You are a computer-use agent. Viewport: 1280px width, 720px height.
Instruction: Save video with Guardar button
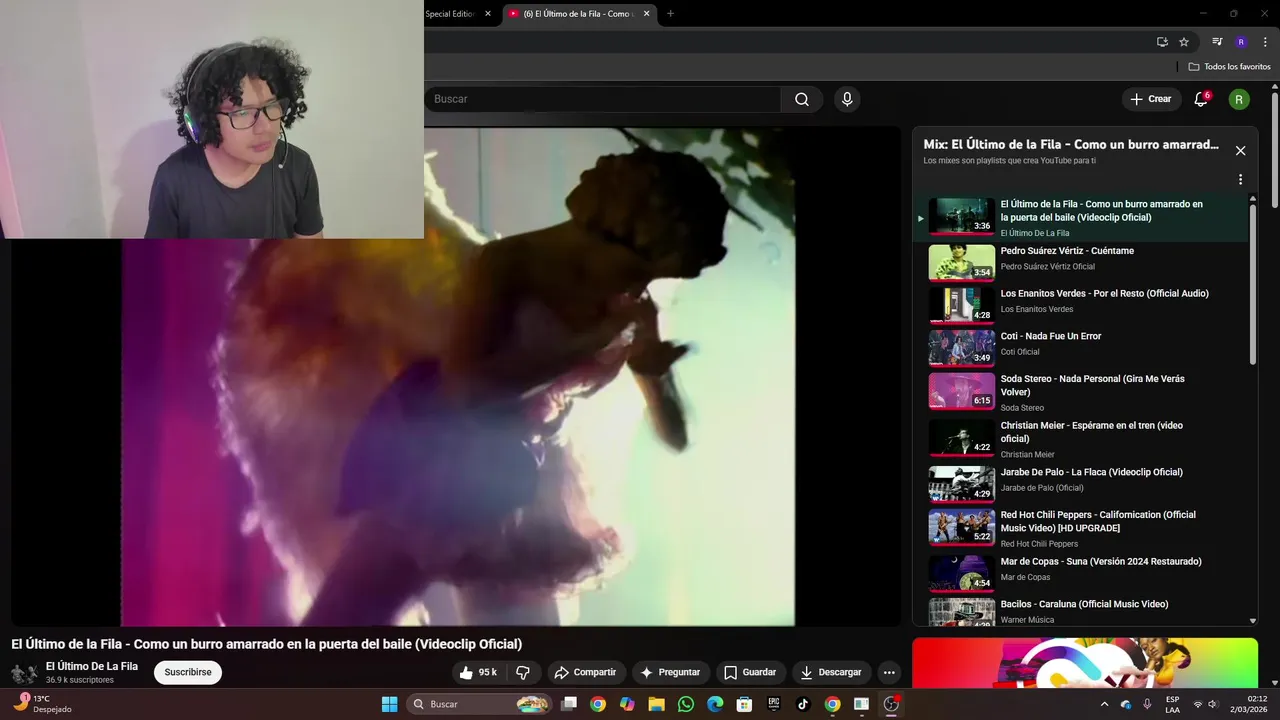(x=750, y=672)
